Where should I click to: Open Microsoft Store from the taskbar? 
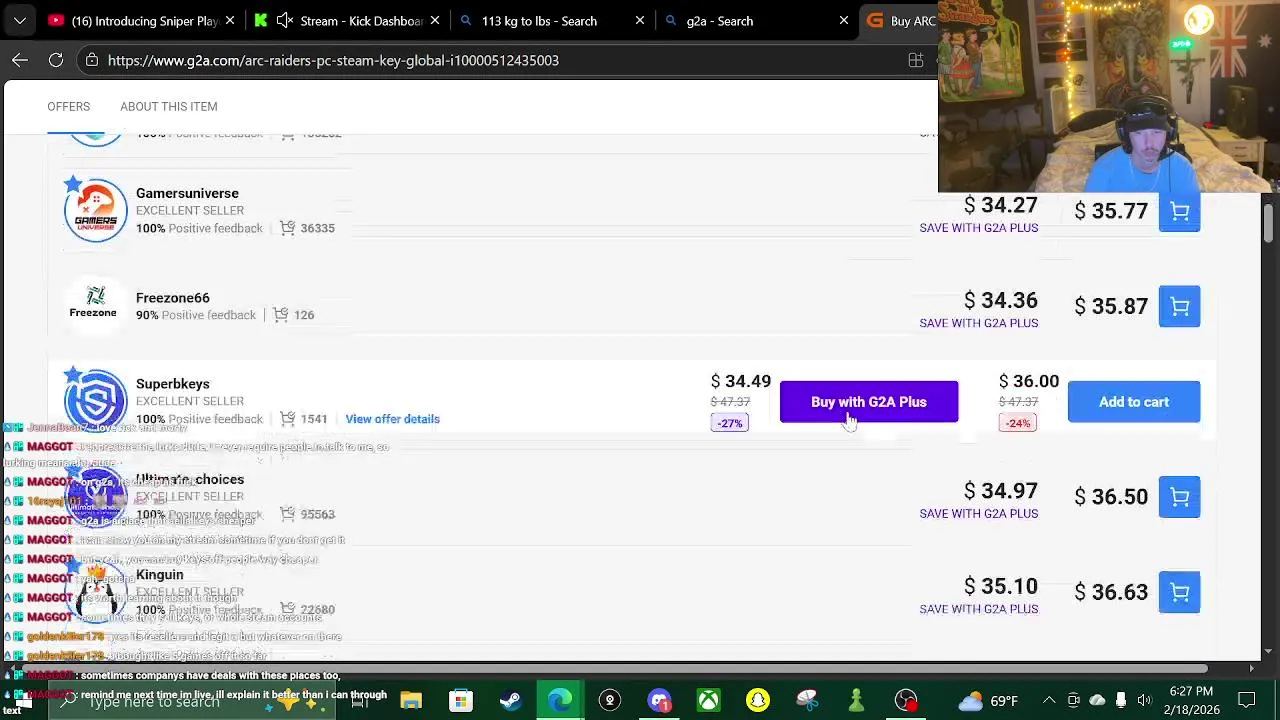[x=460, y=700]
